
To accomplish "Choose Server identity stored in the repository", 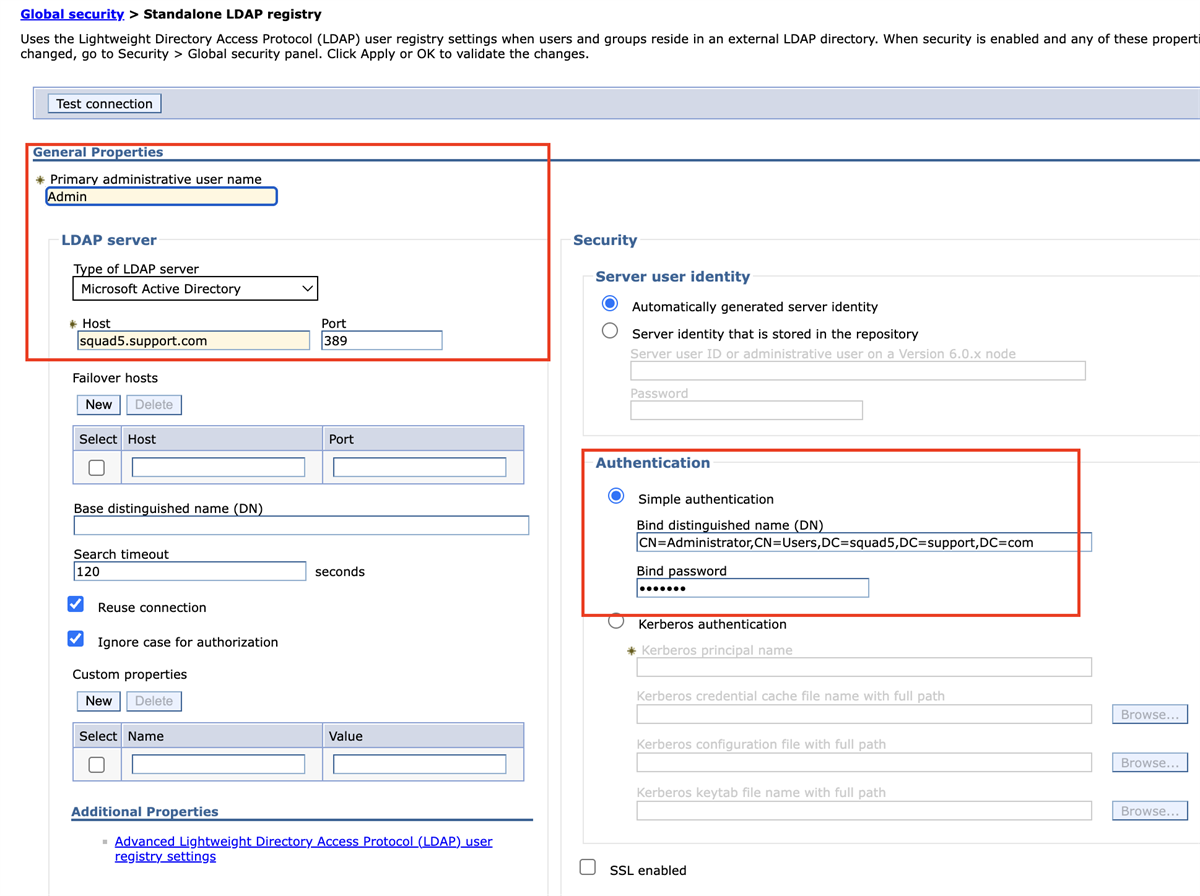I will (610, 330).
